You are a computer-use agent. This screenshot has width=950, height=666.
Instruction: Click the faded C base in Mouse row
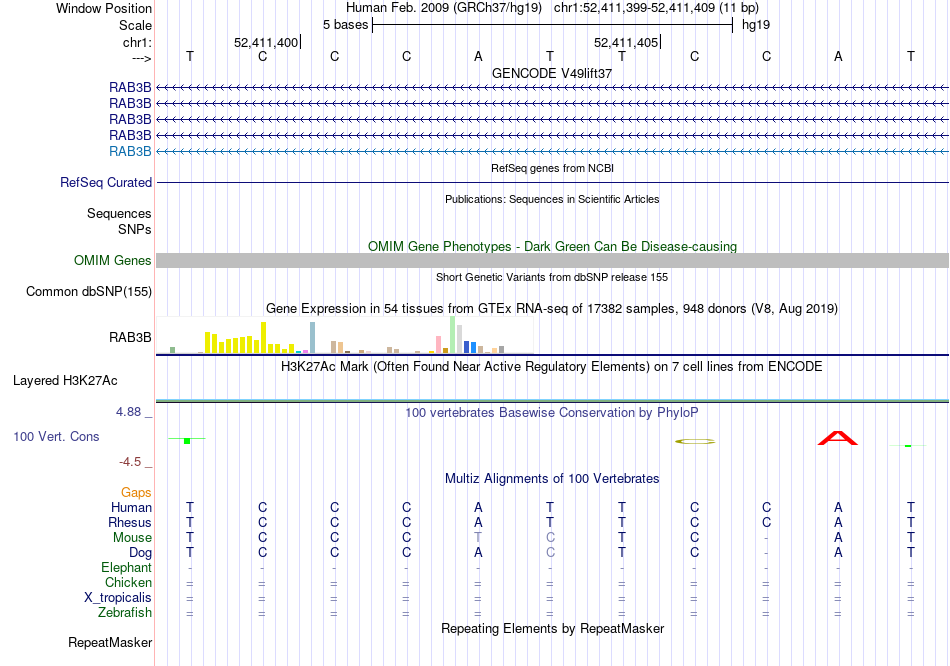click(x=550, y=538)
